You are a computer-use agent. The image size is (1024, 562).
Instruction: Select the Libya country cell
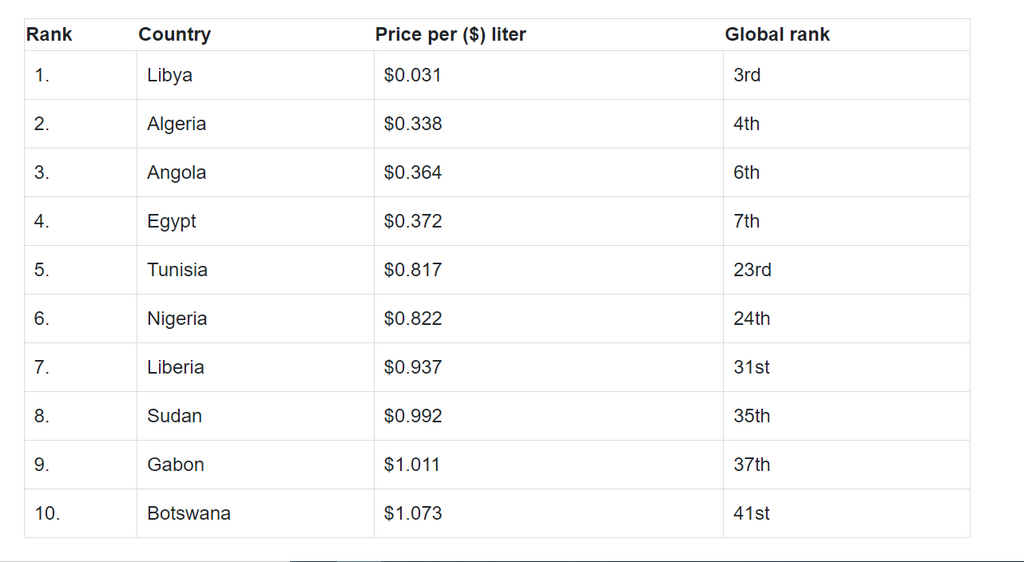(x=169, y=75)
